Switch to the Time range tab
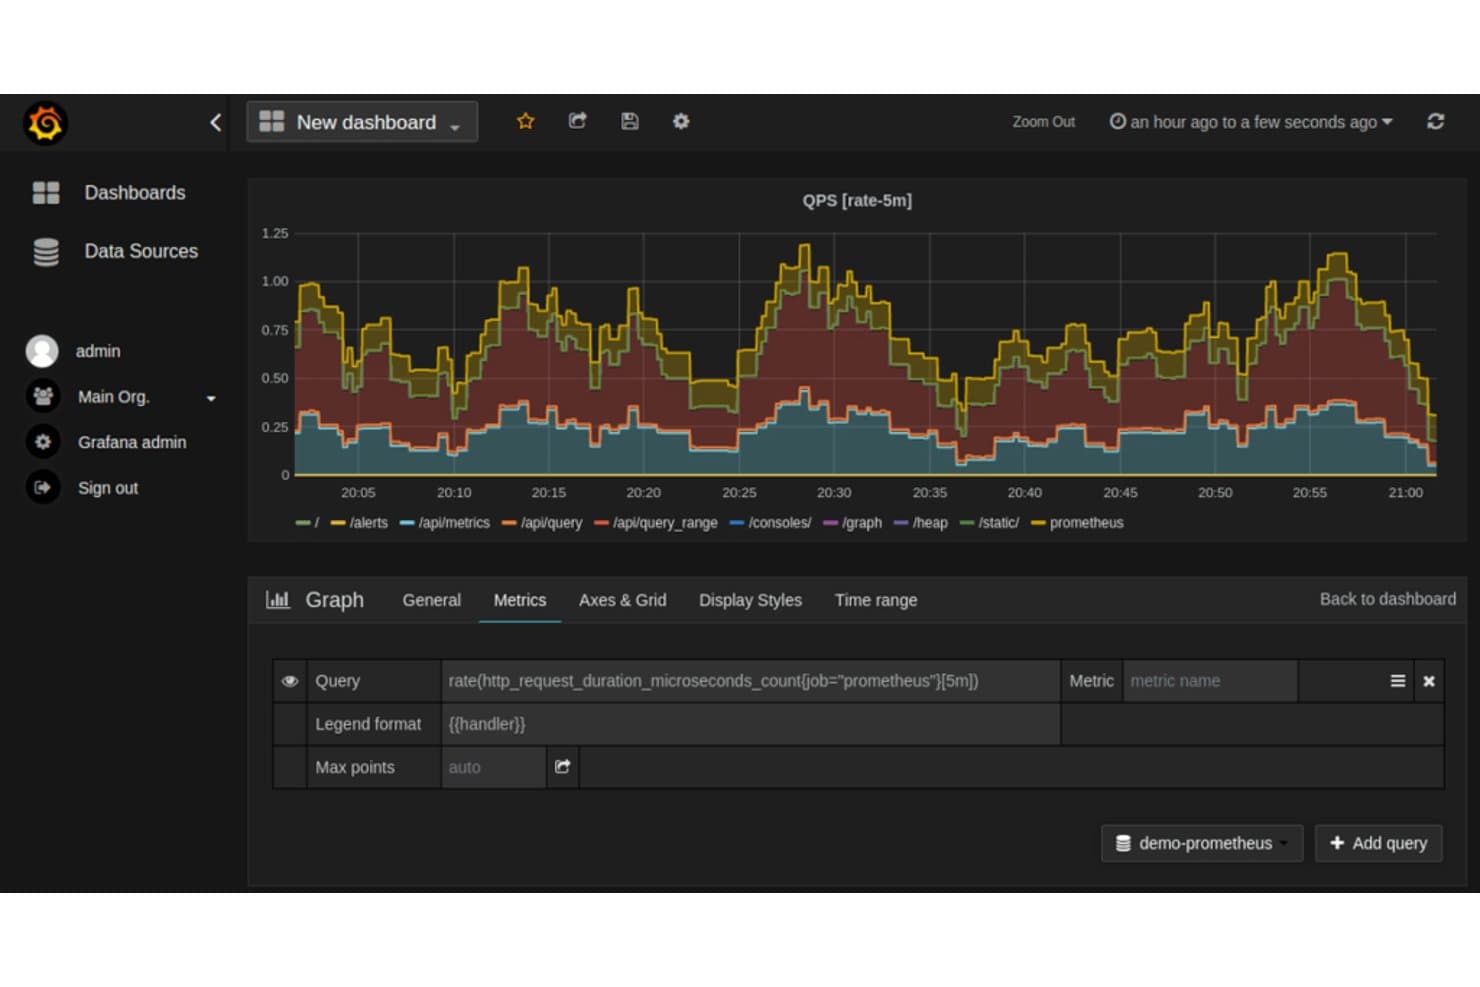The height and width of the screenshot is (987, 1480). coord(876,600)
